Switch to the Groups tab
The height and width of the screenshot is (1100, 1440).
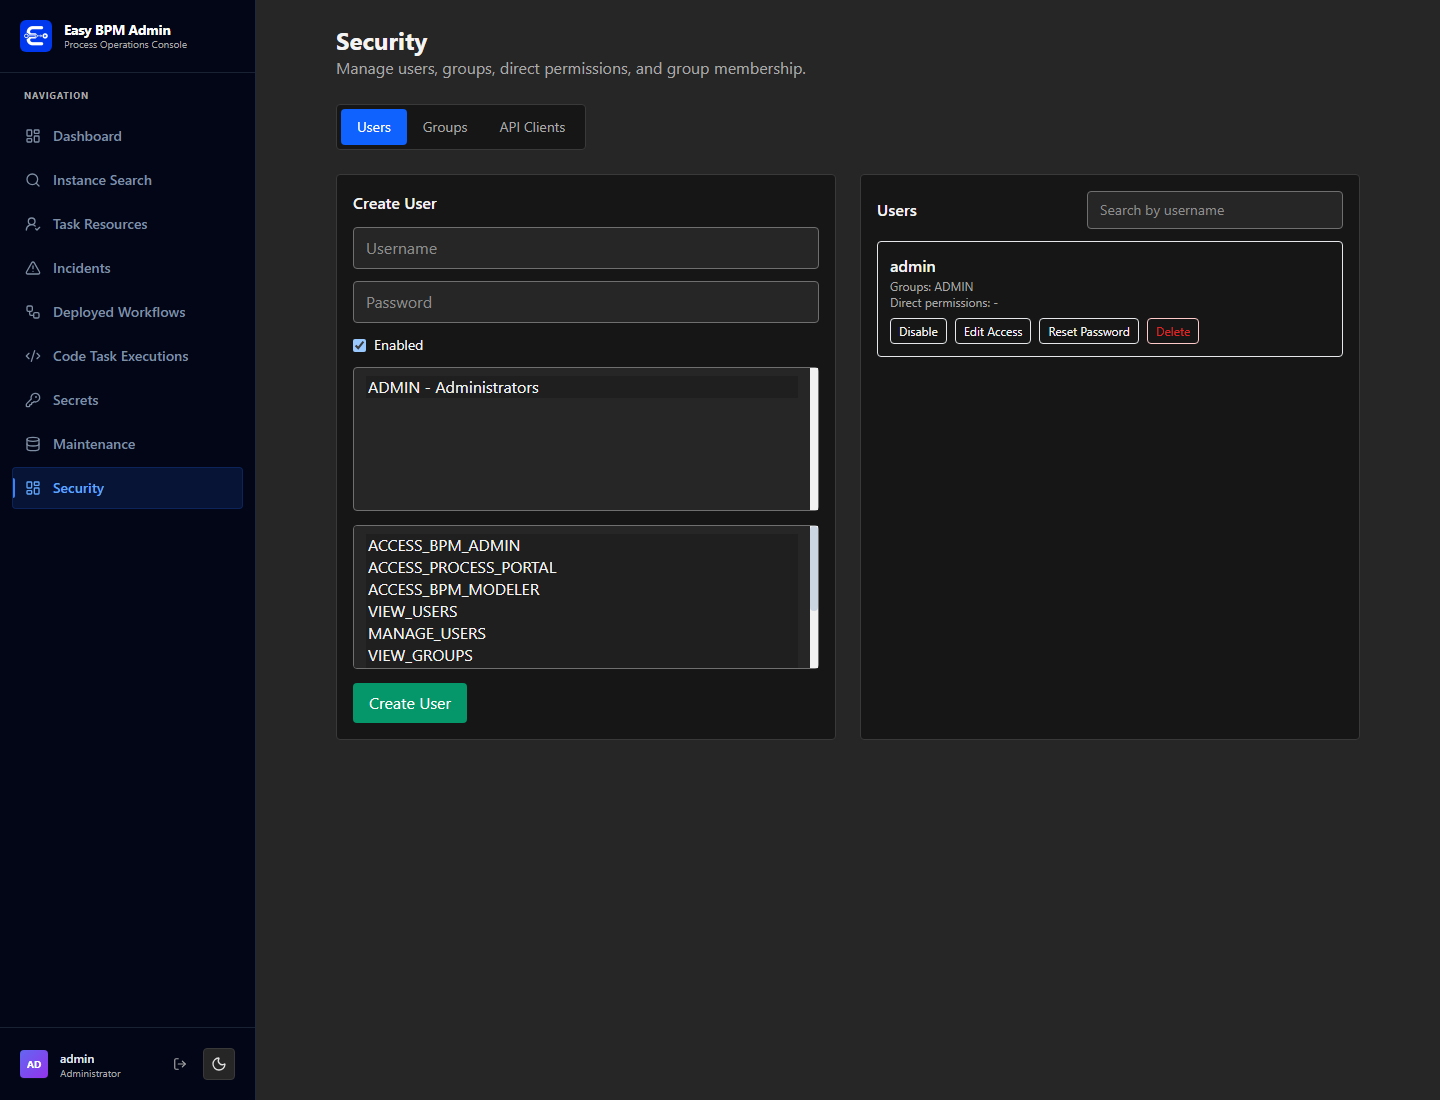(445, 127)
